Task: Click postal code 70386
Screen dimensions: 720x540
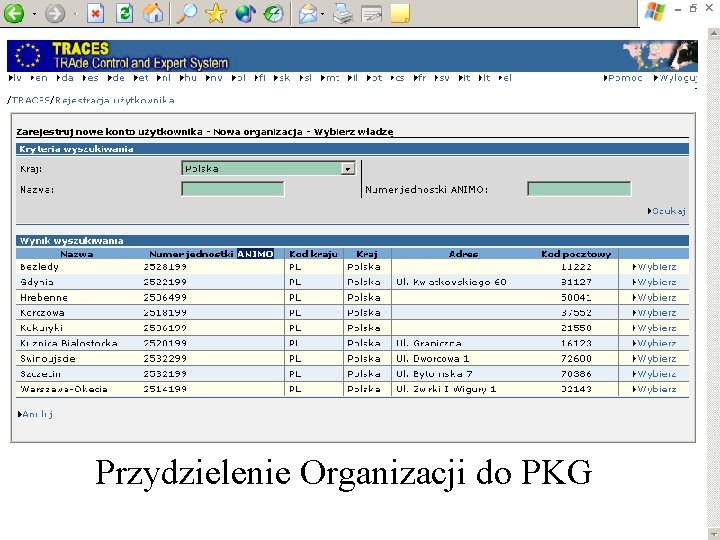Action: (x=576, y=374)
